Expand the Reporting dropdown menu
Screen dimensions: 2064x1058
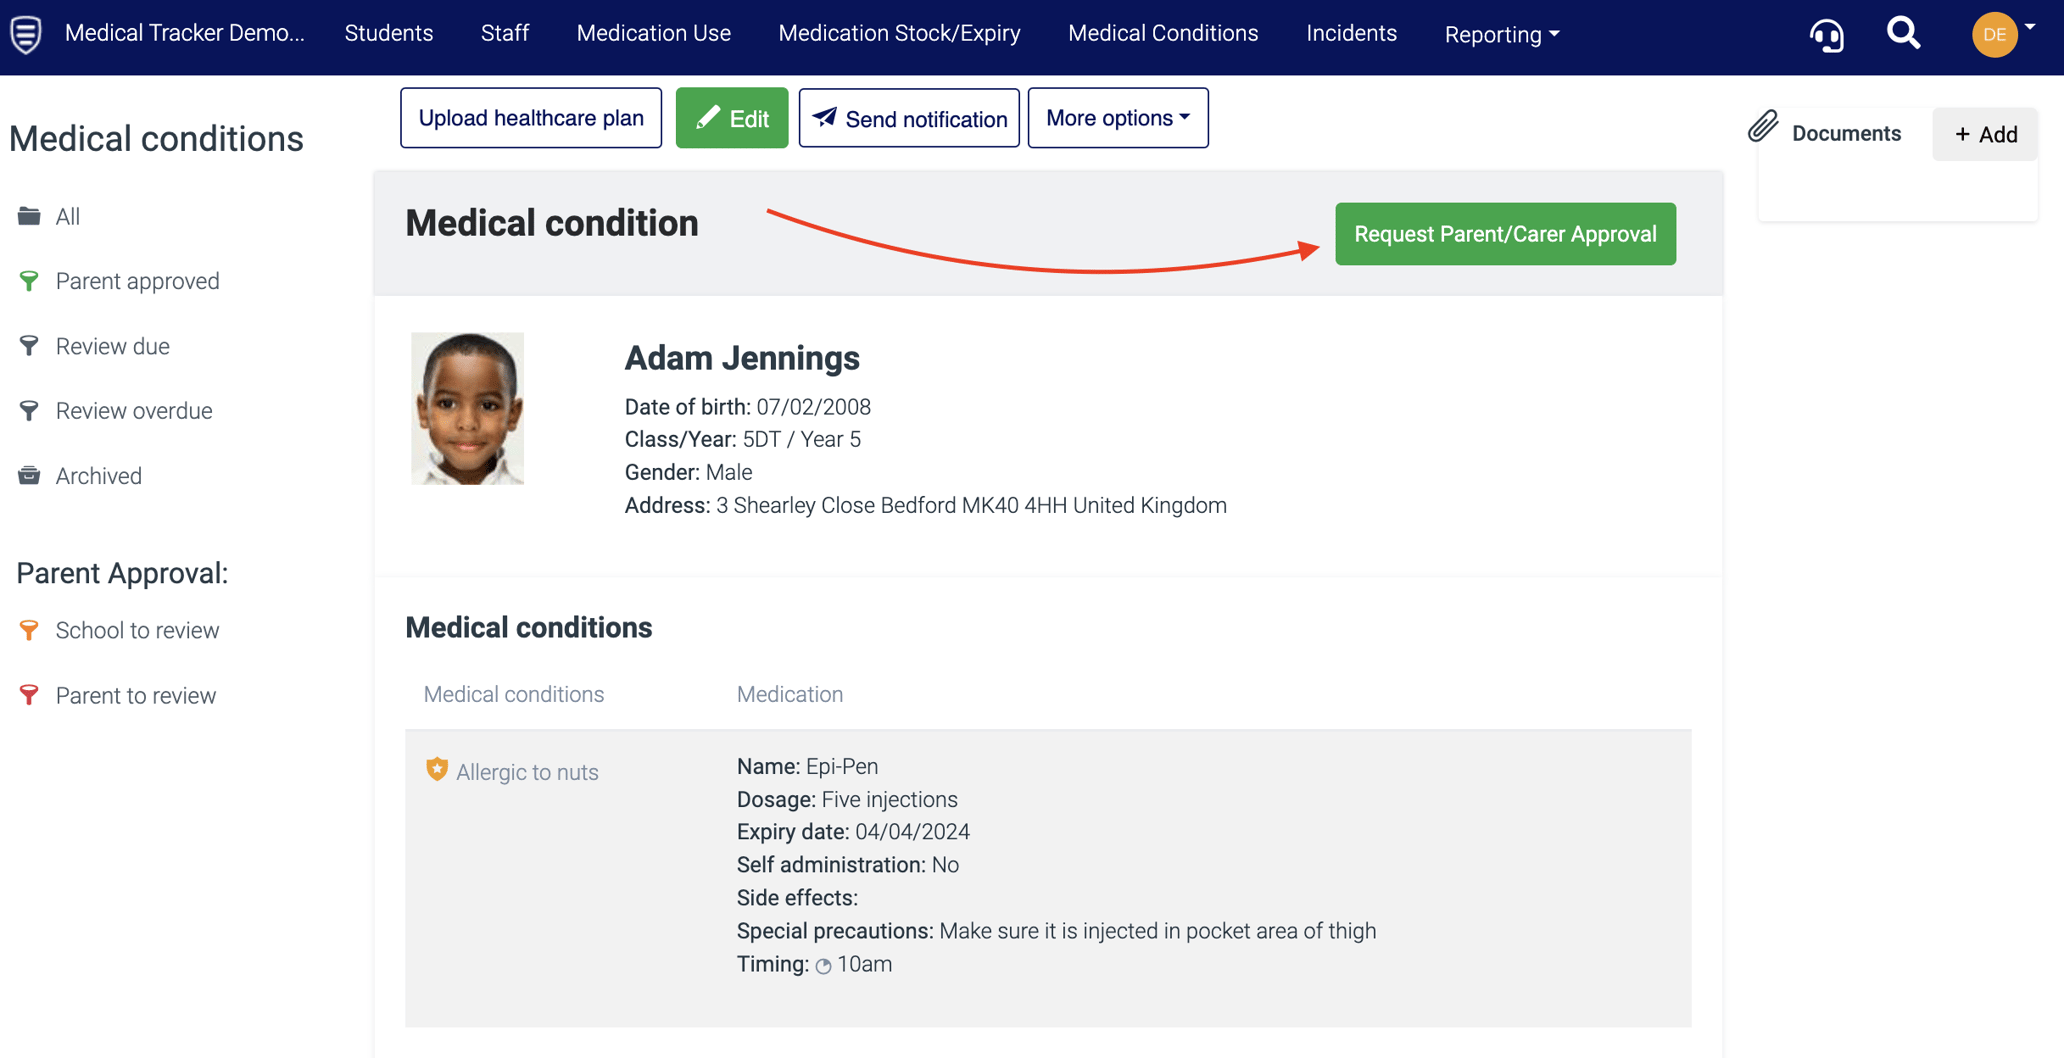[x=1501, y=34]
